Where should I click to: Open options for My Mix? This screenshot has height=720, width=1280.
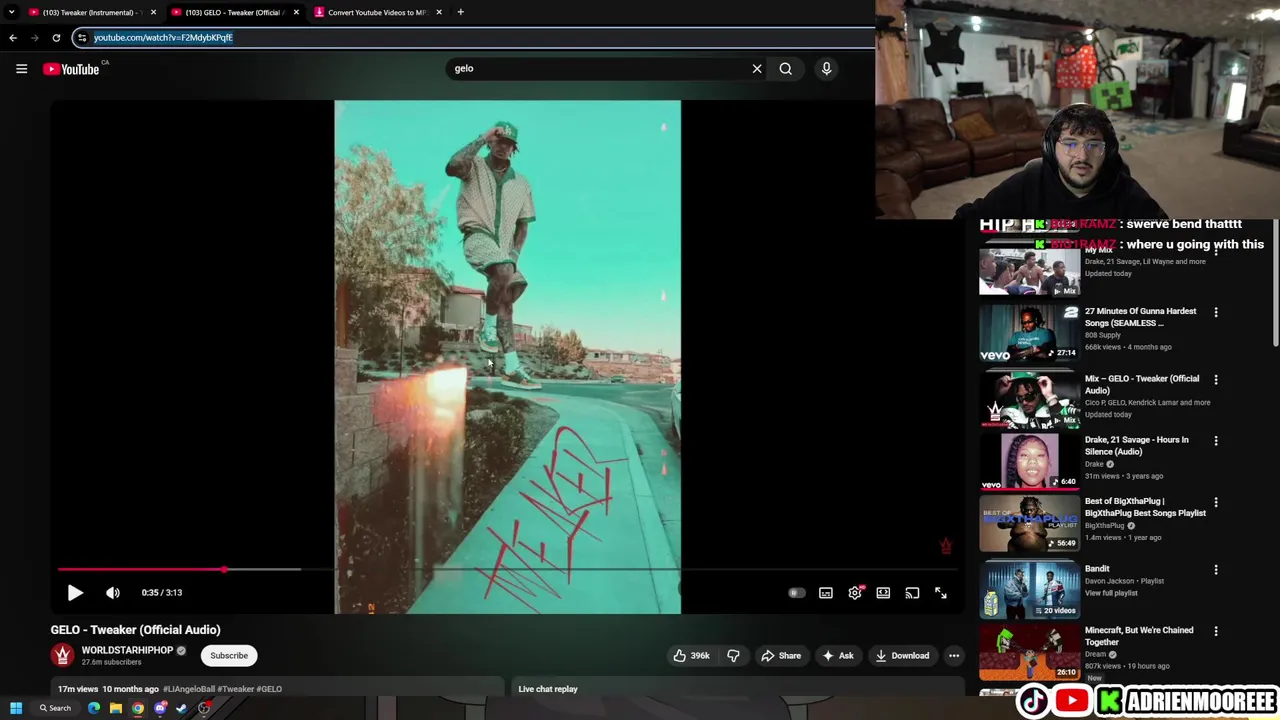point(1216,251)
